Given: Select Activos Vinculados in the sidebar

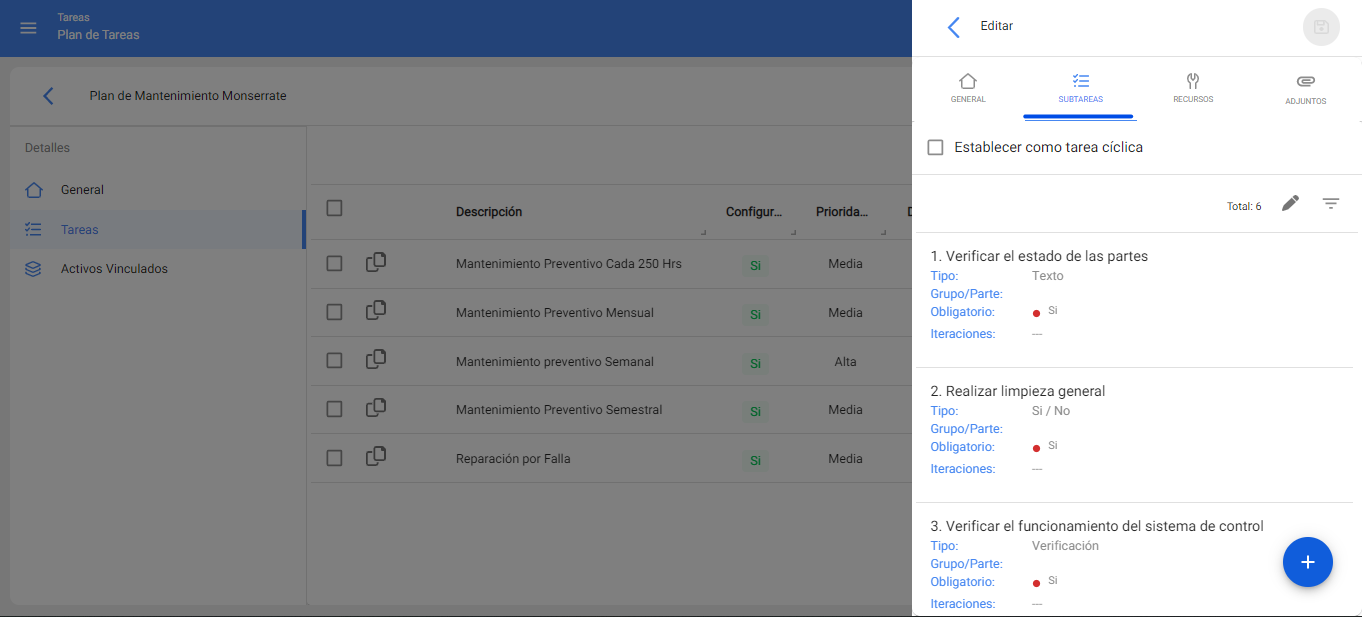Looking at the screenshot, I should tap(114, 269).
